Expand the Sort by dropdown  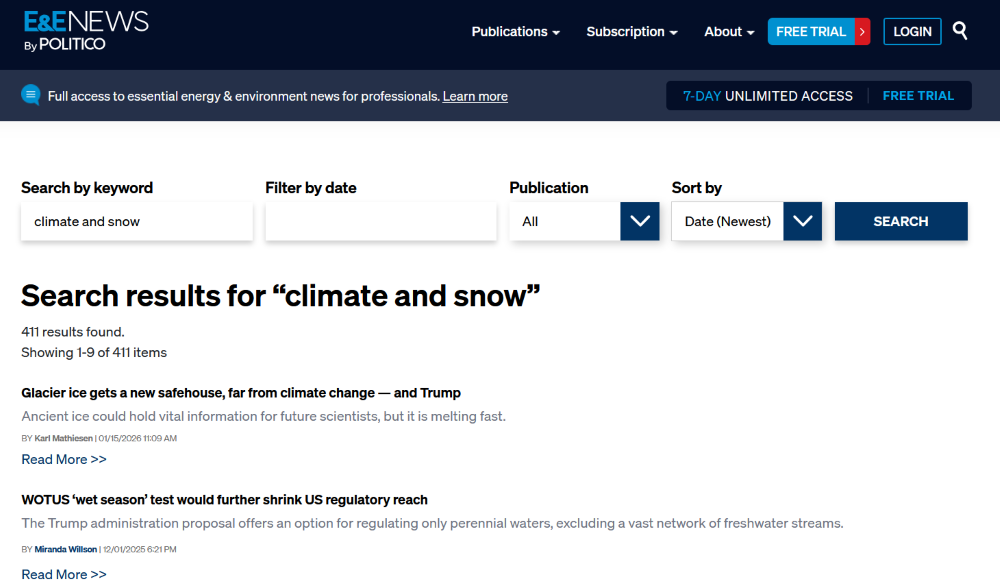803,221
